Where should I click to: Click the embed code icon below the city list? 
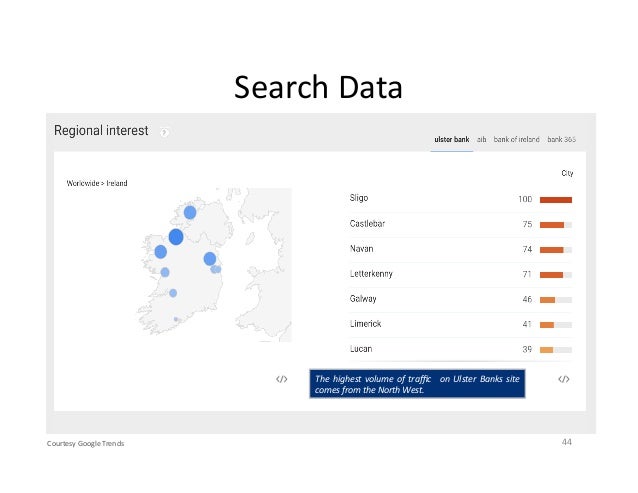point(564,379)
